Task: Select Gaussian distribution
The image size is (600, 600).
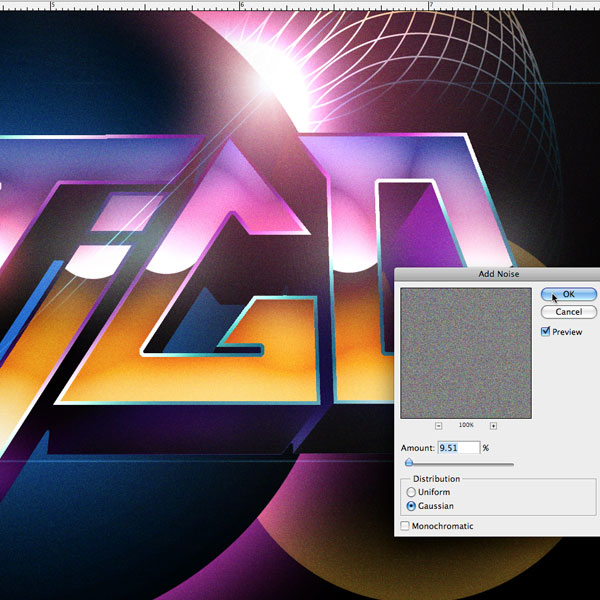Action: click(411, 506)
